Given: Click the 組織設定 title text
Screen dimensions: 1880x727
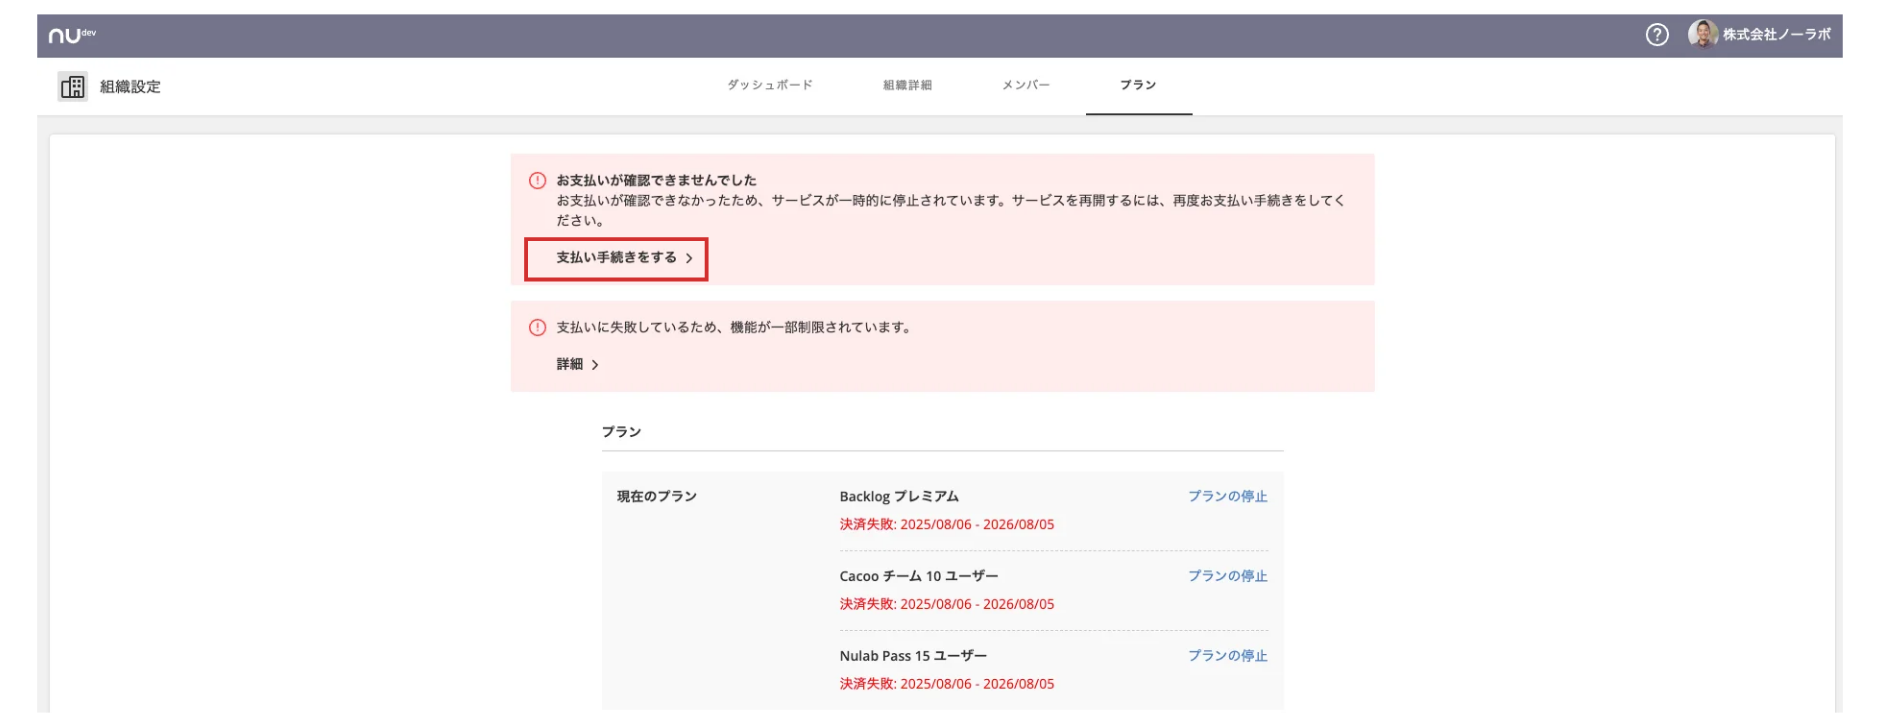Looking at the screenshot, I should point(130,87).
